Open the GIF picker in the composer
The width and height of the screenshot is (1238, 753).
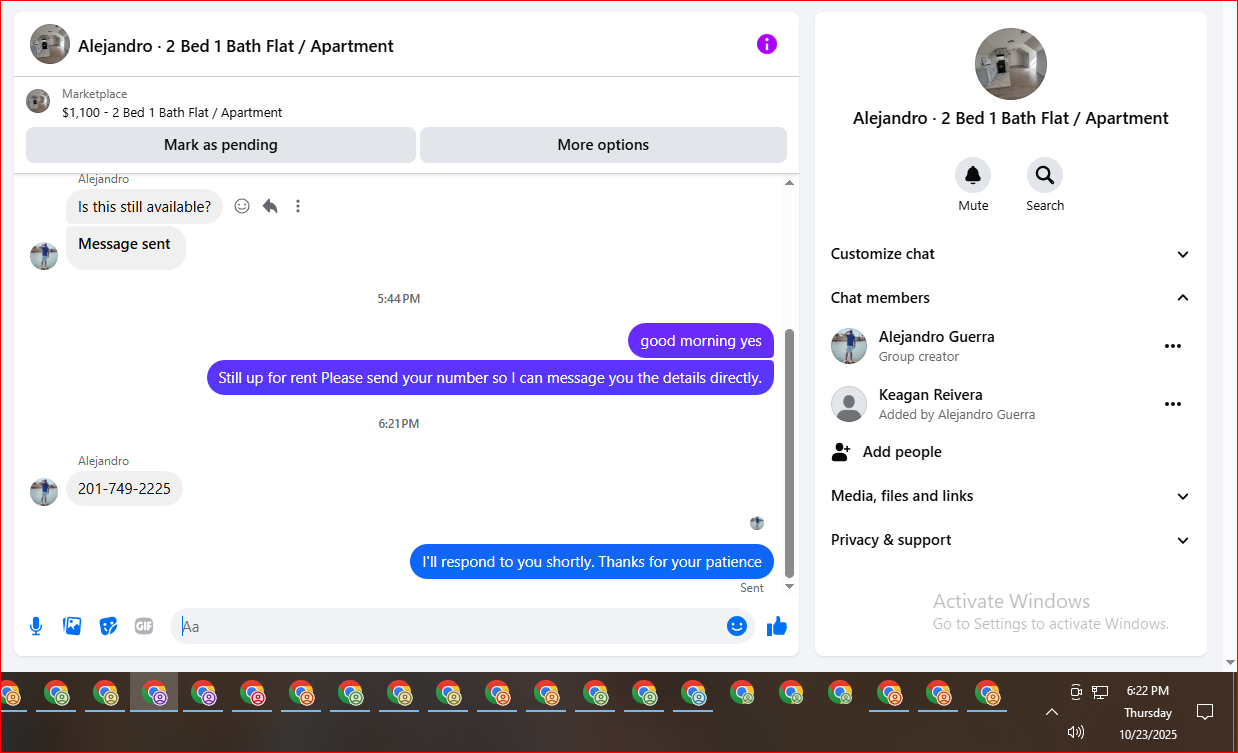coord(144,626)
